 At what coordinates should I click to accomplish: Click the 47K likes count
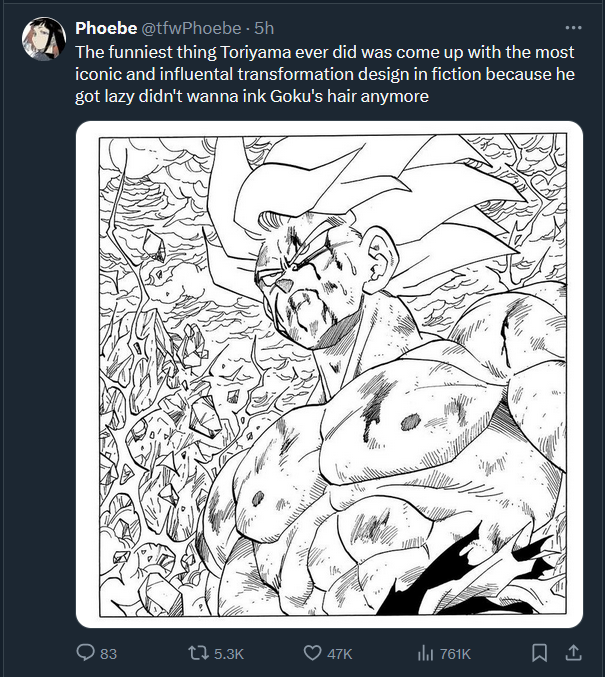339,654
